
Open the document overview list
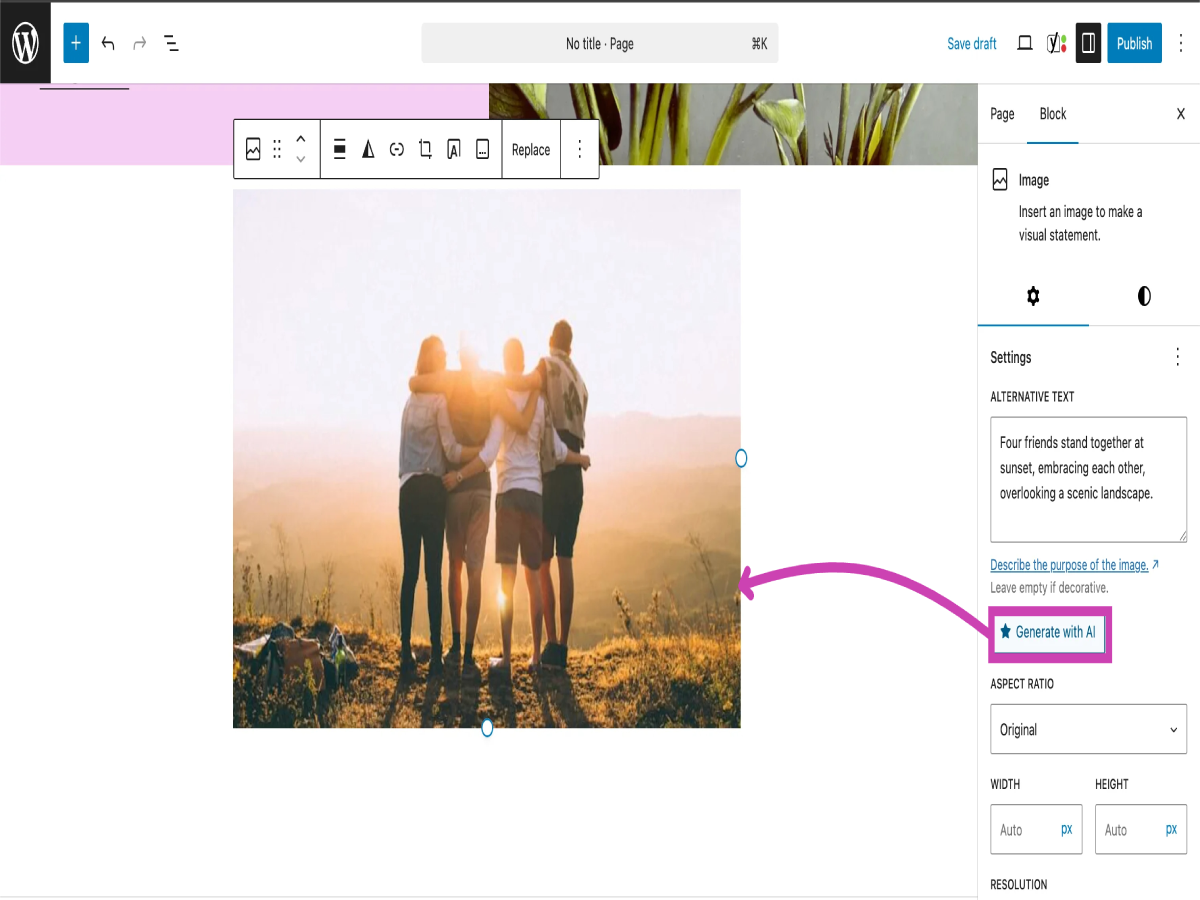tap(172, 43)
